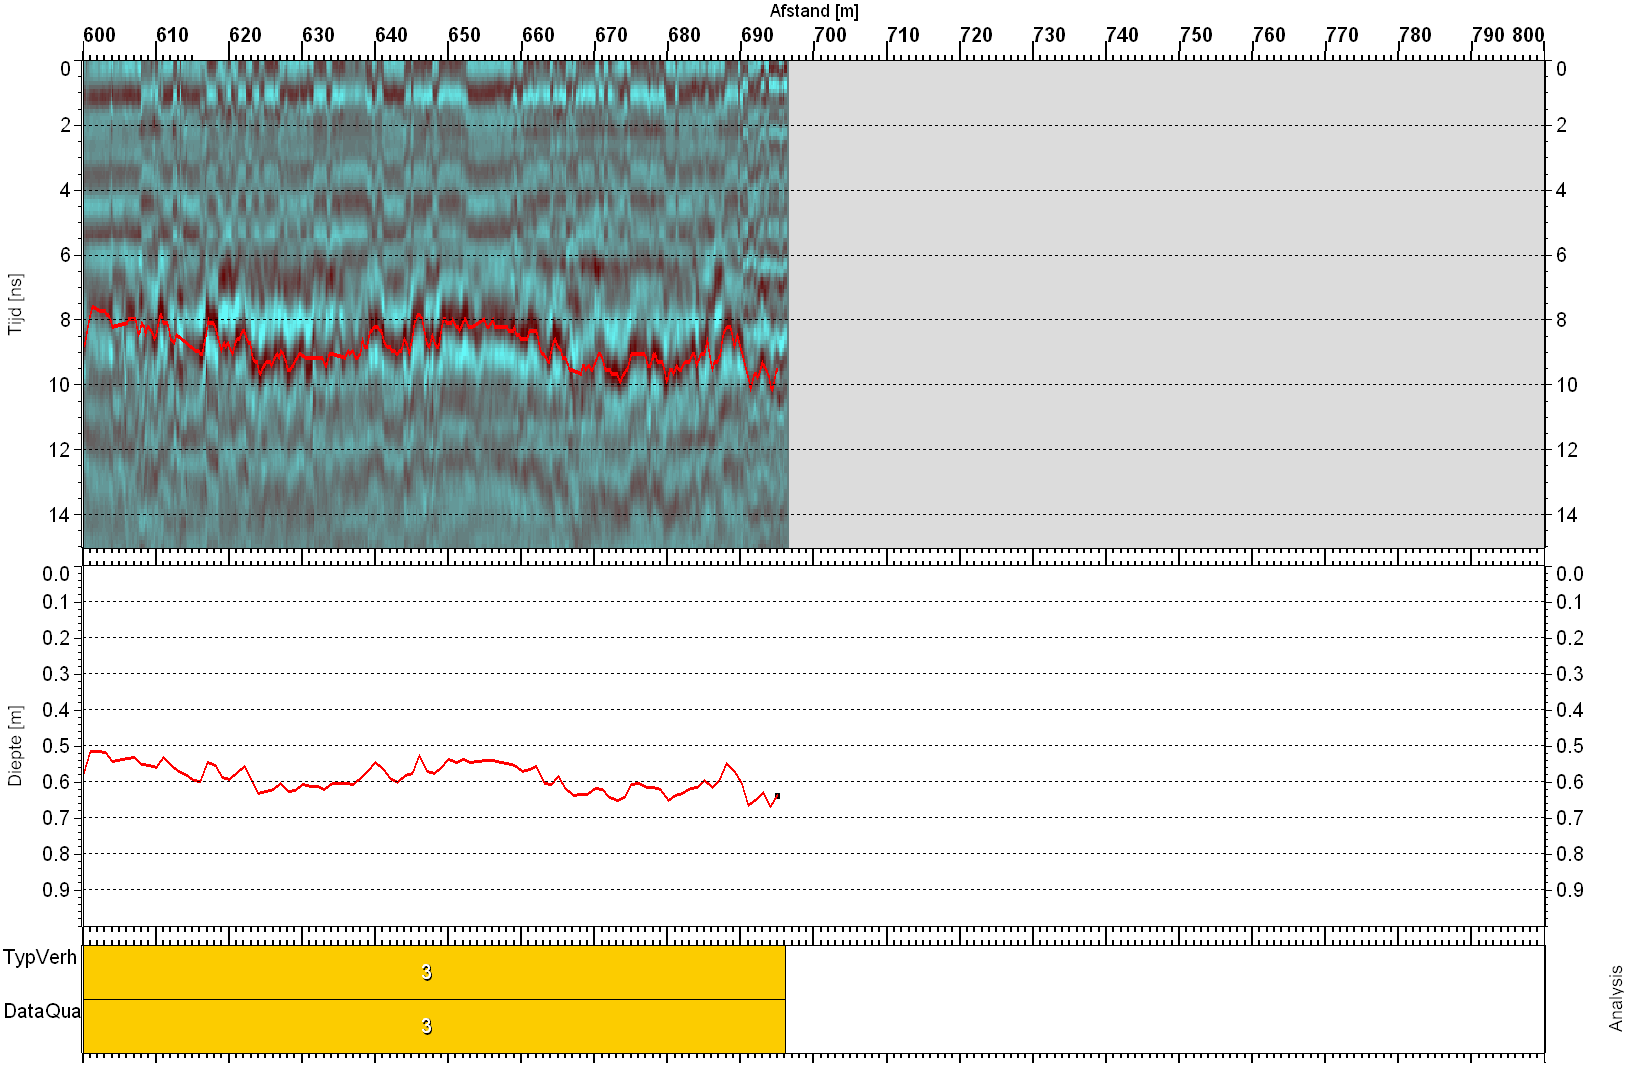Click right time axis value 6
The height and width of the screenshot is (1077, 1627).
(1561, 255)
